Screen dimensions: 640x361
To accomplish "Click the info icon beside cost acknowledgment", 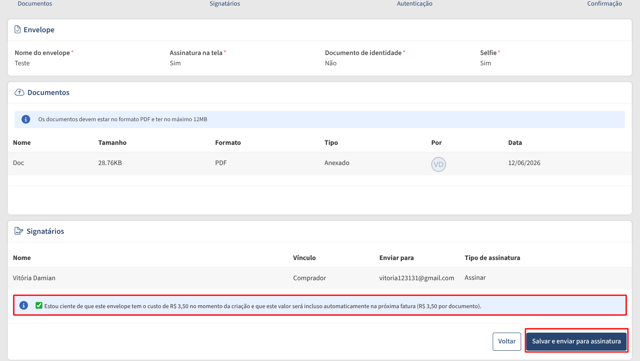I will click(x=24, y=305).
